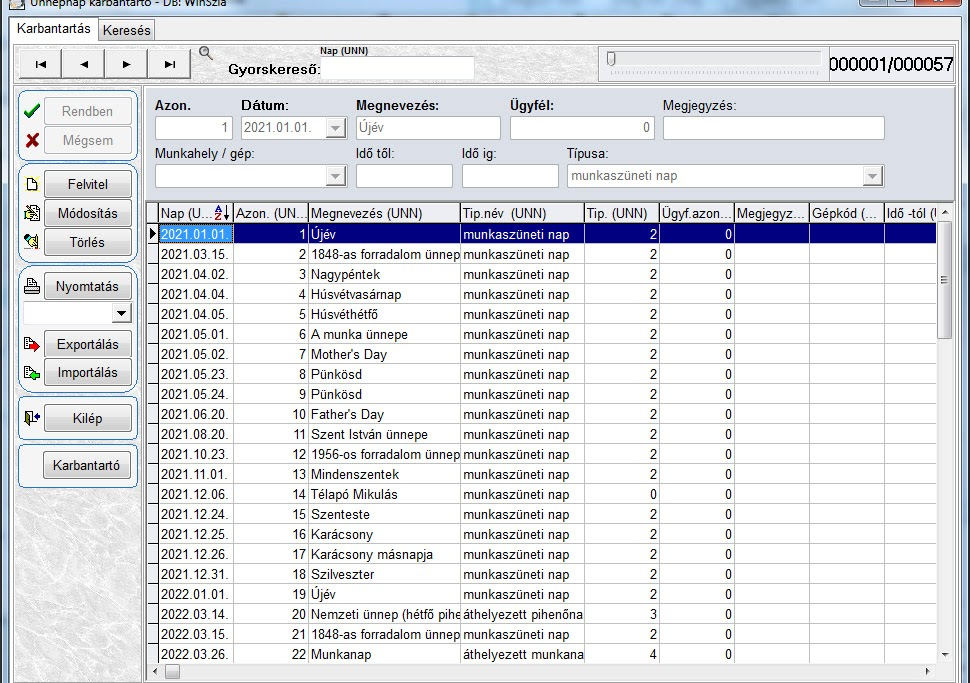Go to the previous record arrow
This screenshot has width=970, height=683.
[x=84, y=64]
